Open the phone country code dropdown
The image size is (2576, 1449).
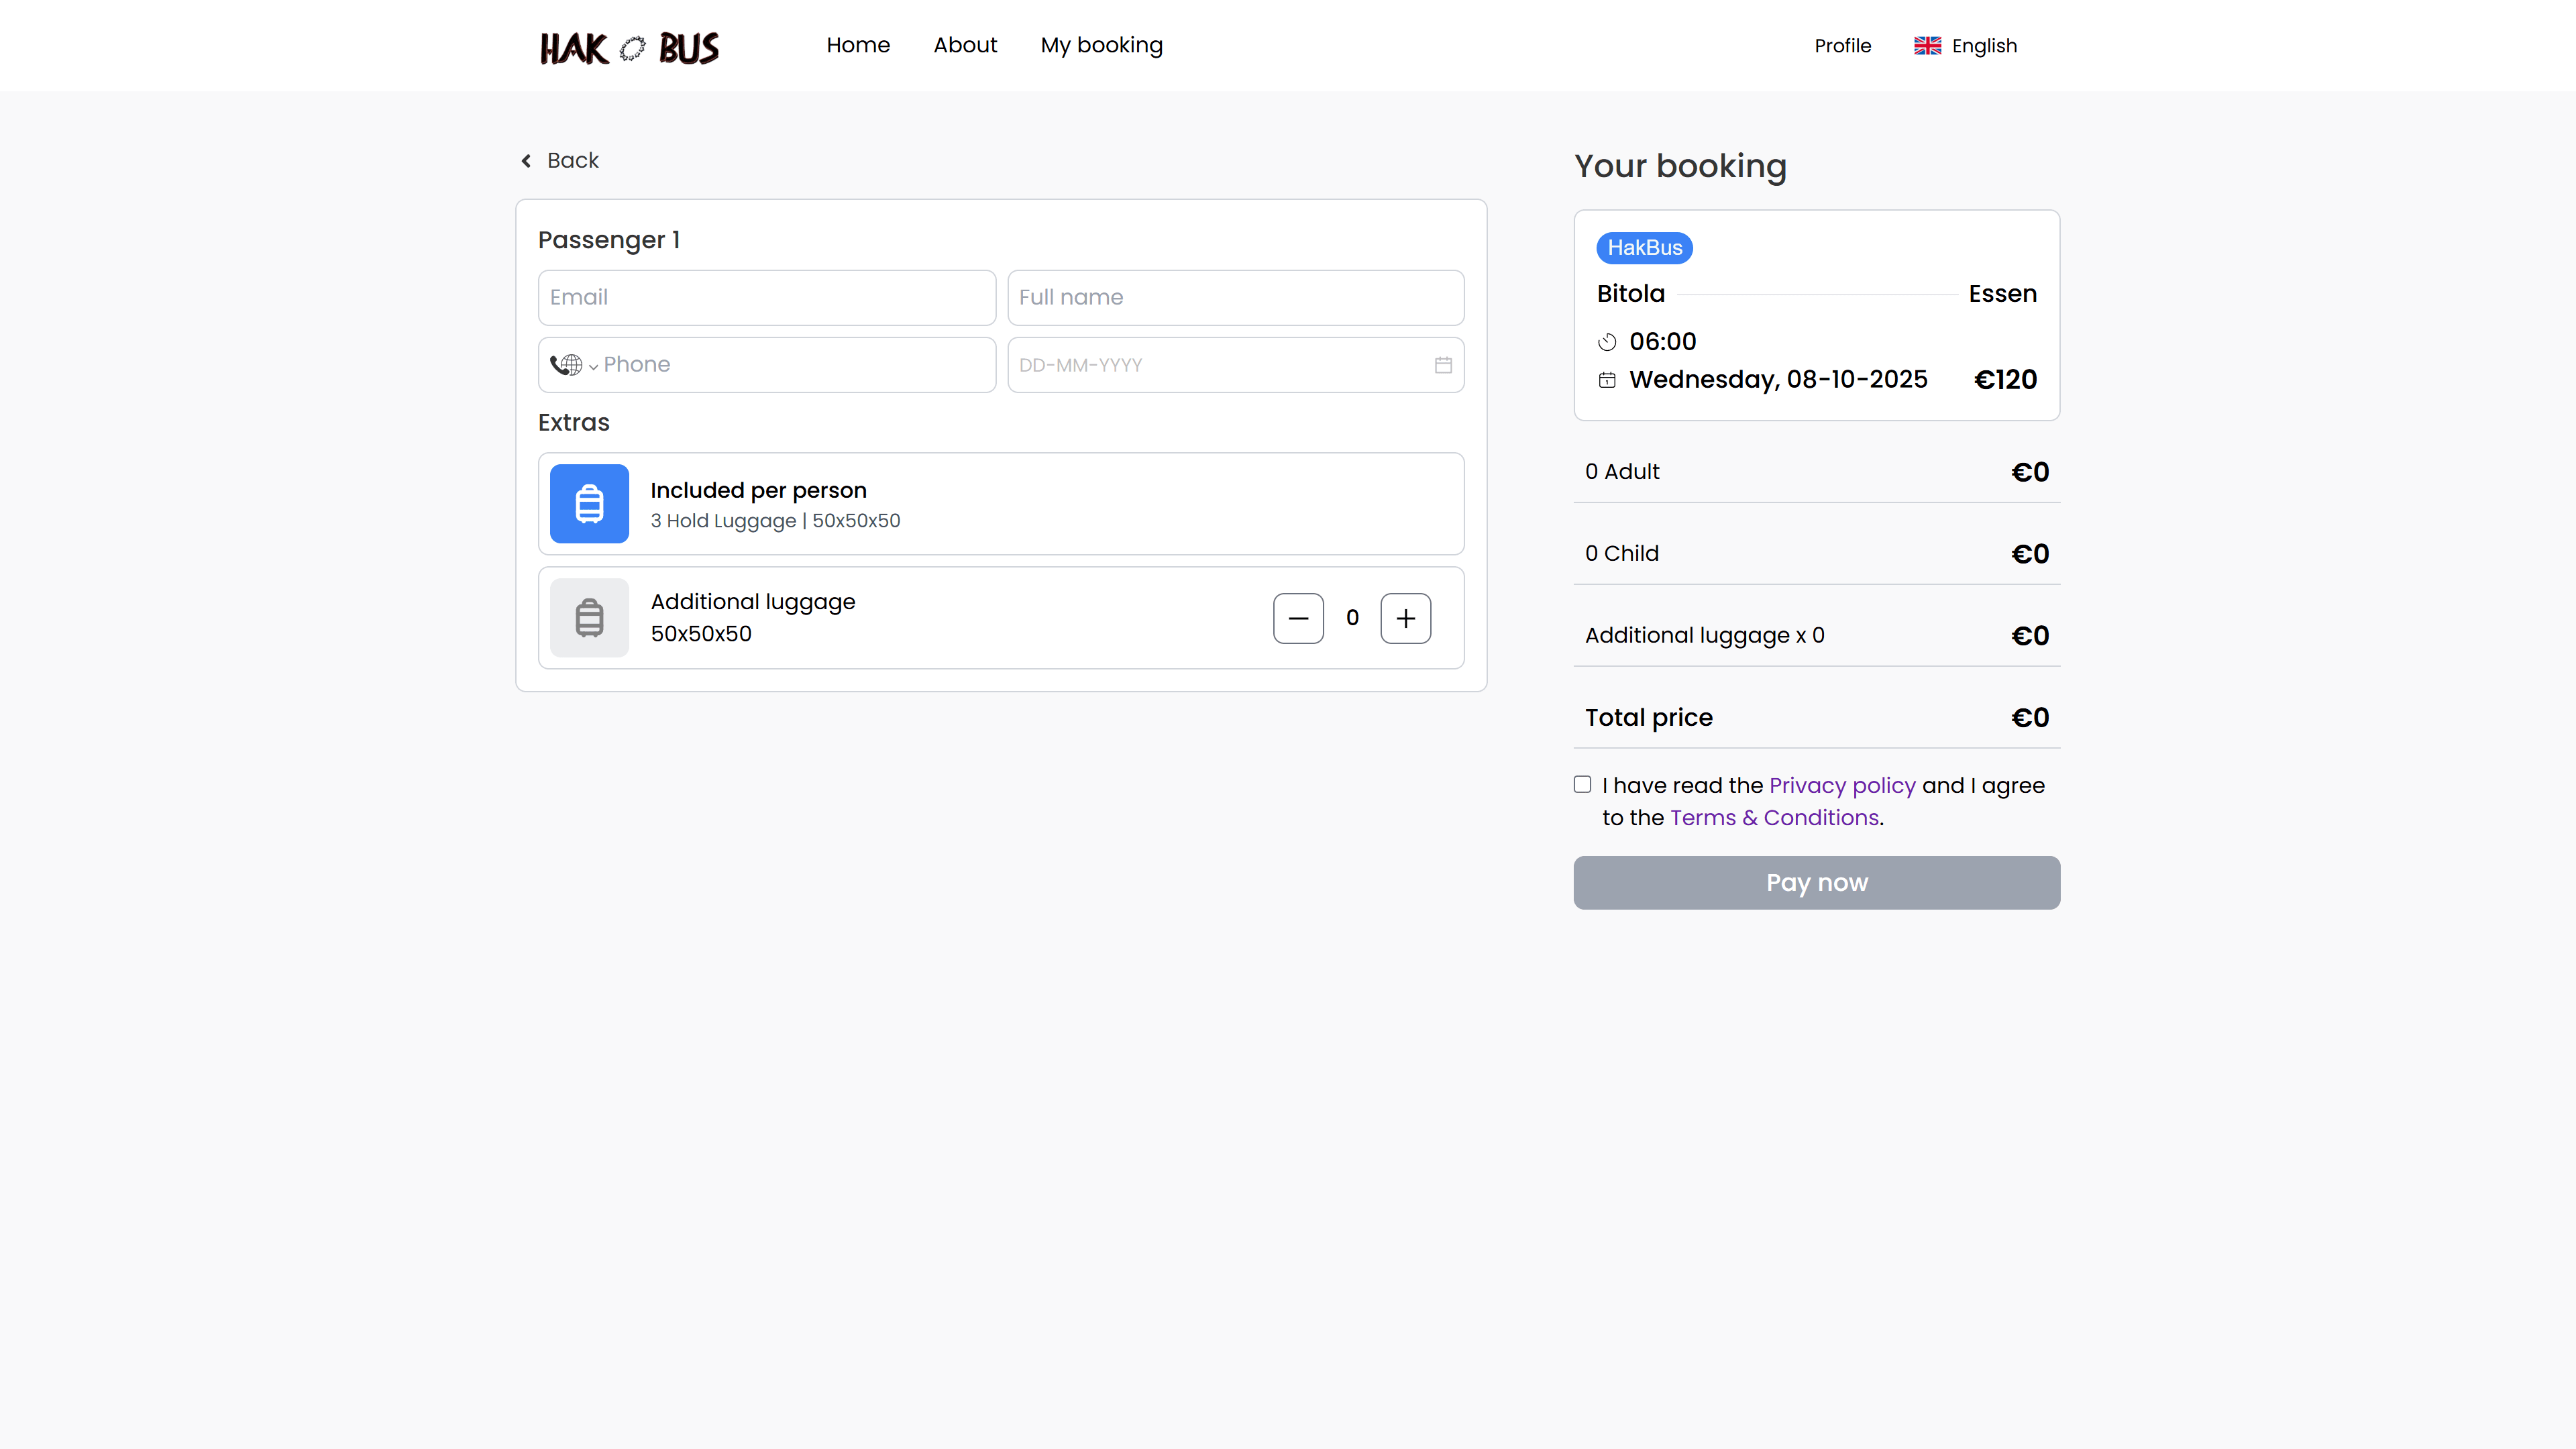point(574,365)
